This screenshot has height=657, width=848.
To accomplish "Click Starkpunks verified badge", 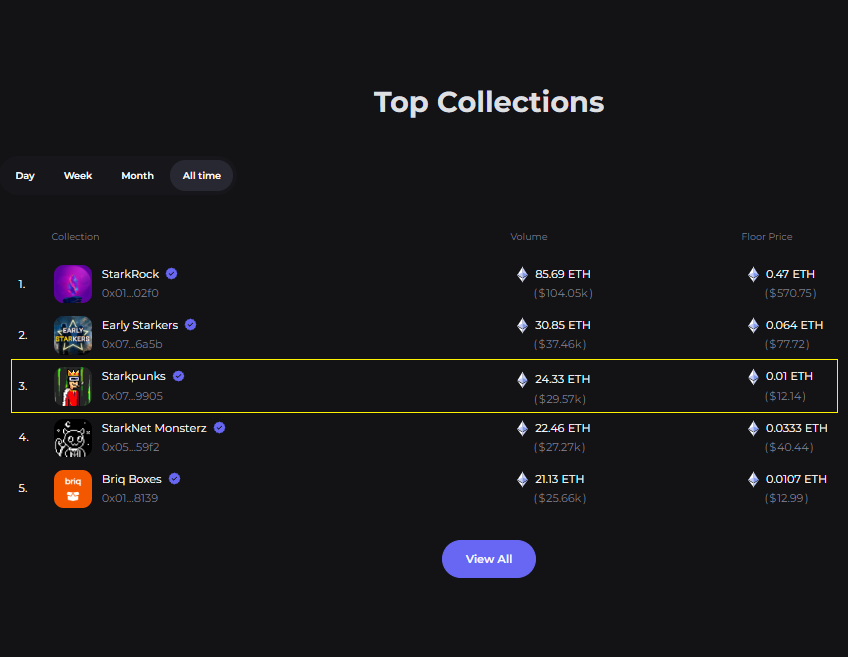I will pyautogui.click(x=178, y=376).
